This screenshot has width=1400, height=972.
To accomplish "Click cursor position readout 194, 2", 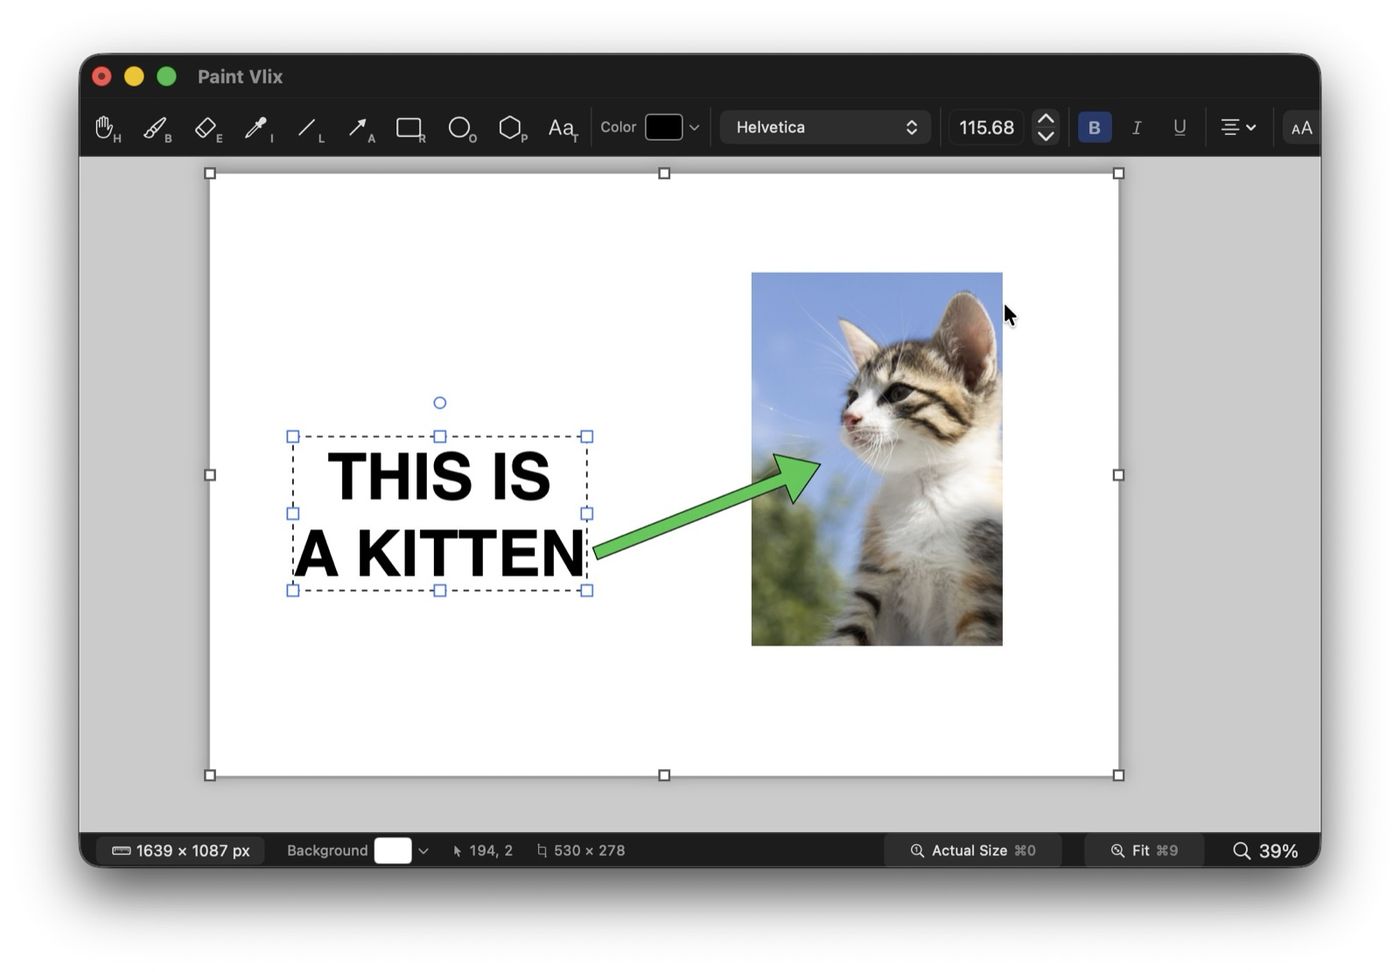I will pyautogui.click(x=482, y=851).
